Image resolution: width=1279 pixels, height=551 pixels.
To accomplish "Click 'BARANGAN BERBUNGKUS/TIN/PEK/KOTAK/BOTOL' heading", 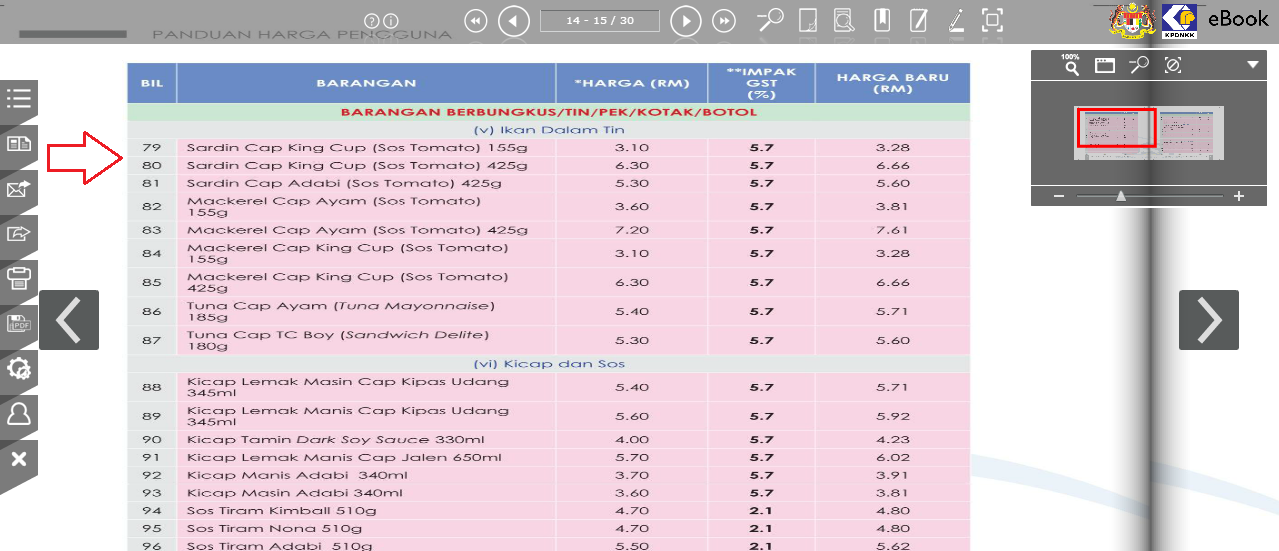I will pyautogui.click(x=548, y=112).
